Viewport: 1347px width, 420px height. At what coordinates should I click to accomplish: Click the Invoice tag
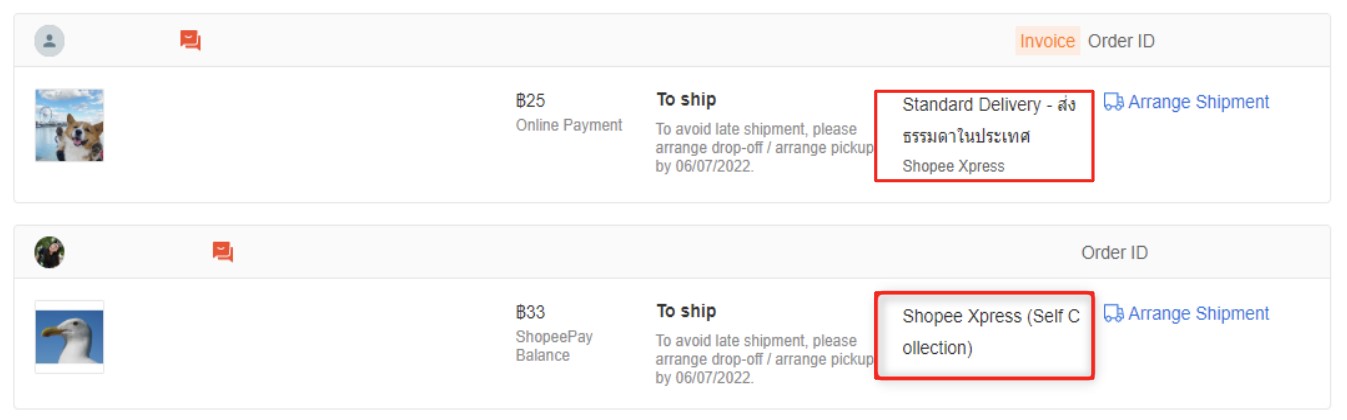[1047, 41]
